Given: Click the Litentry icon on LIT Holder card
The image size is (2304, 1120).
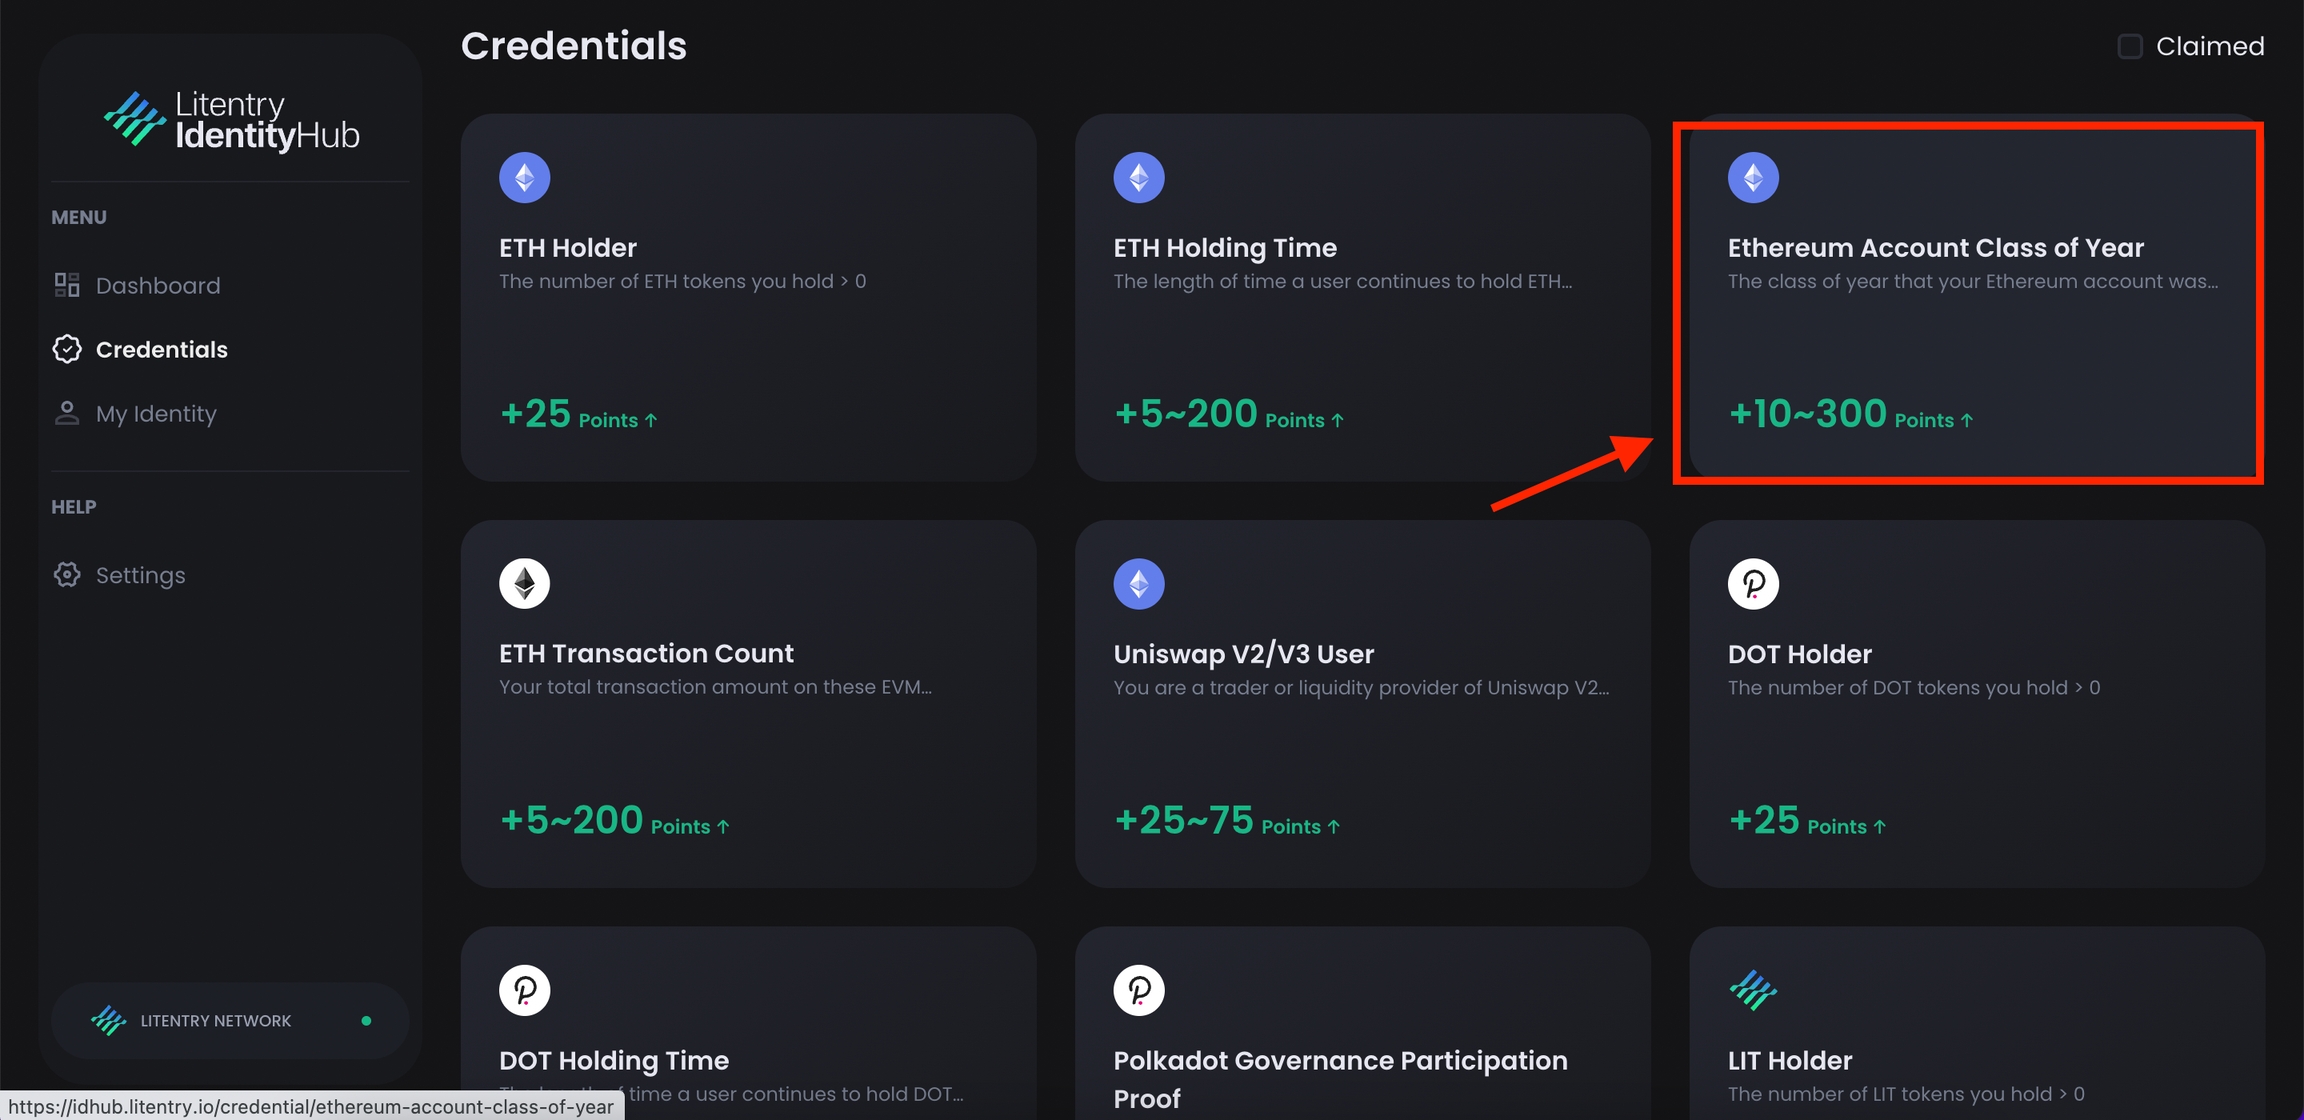Looking at the screenshot, I should (x=1753, y=990).
